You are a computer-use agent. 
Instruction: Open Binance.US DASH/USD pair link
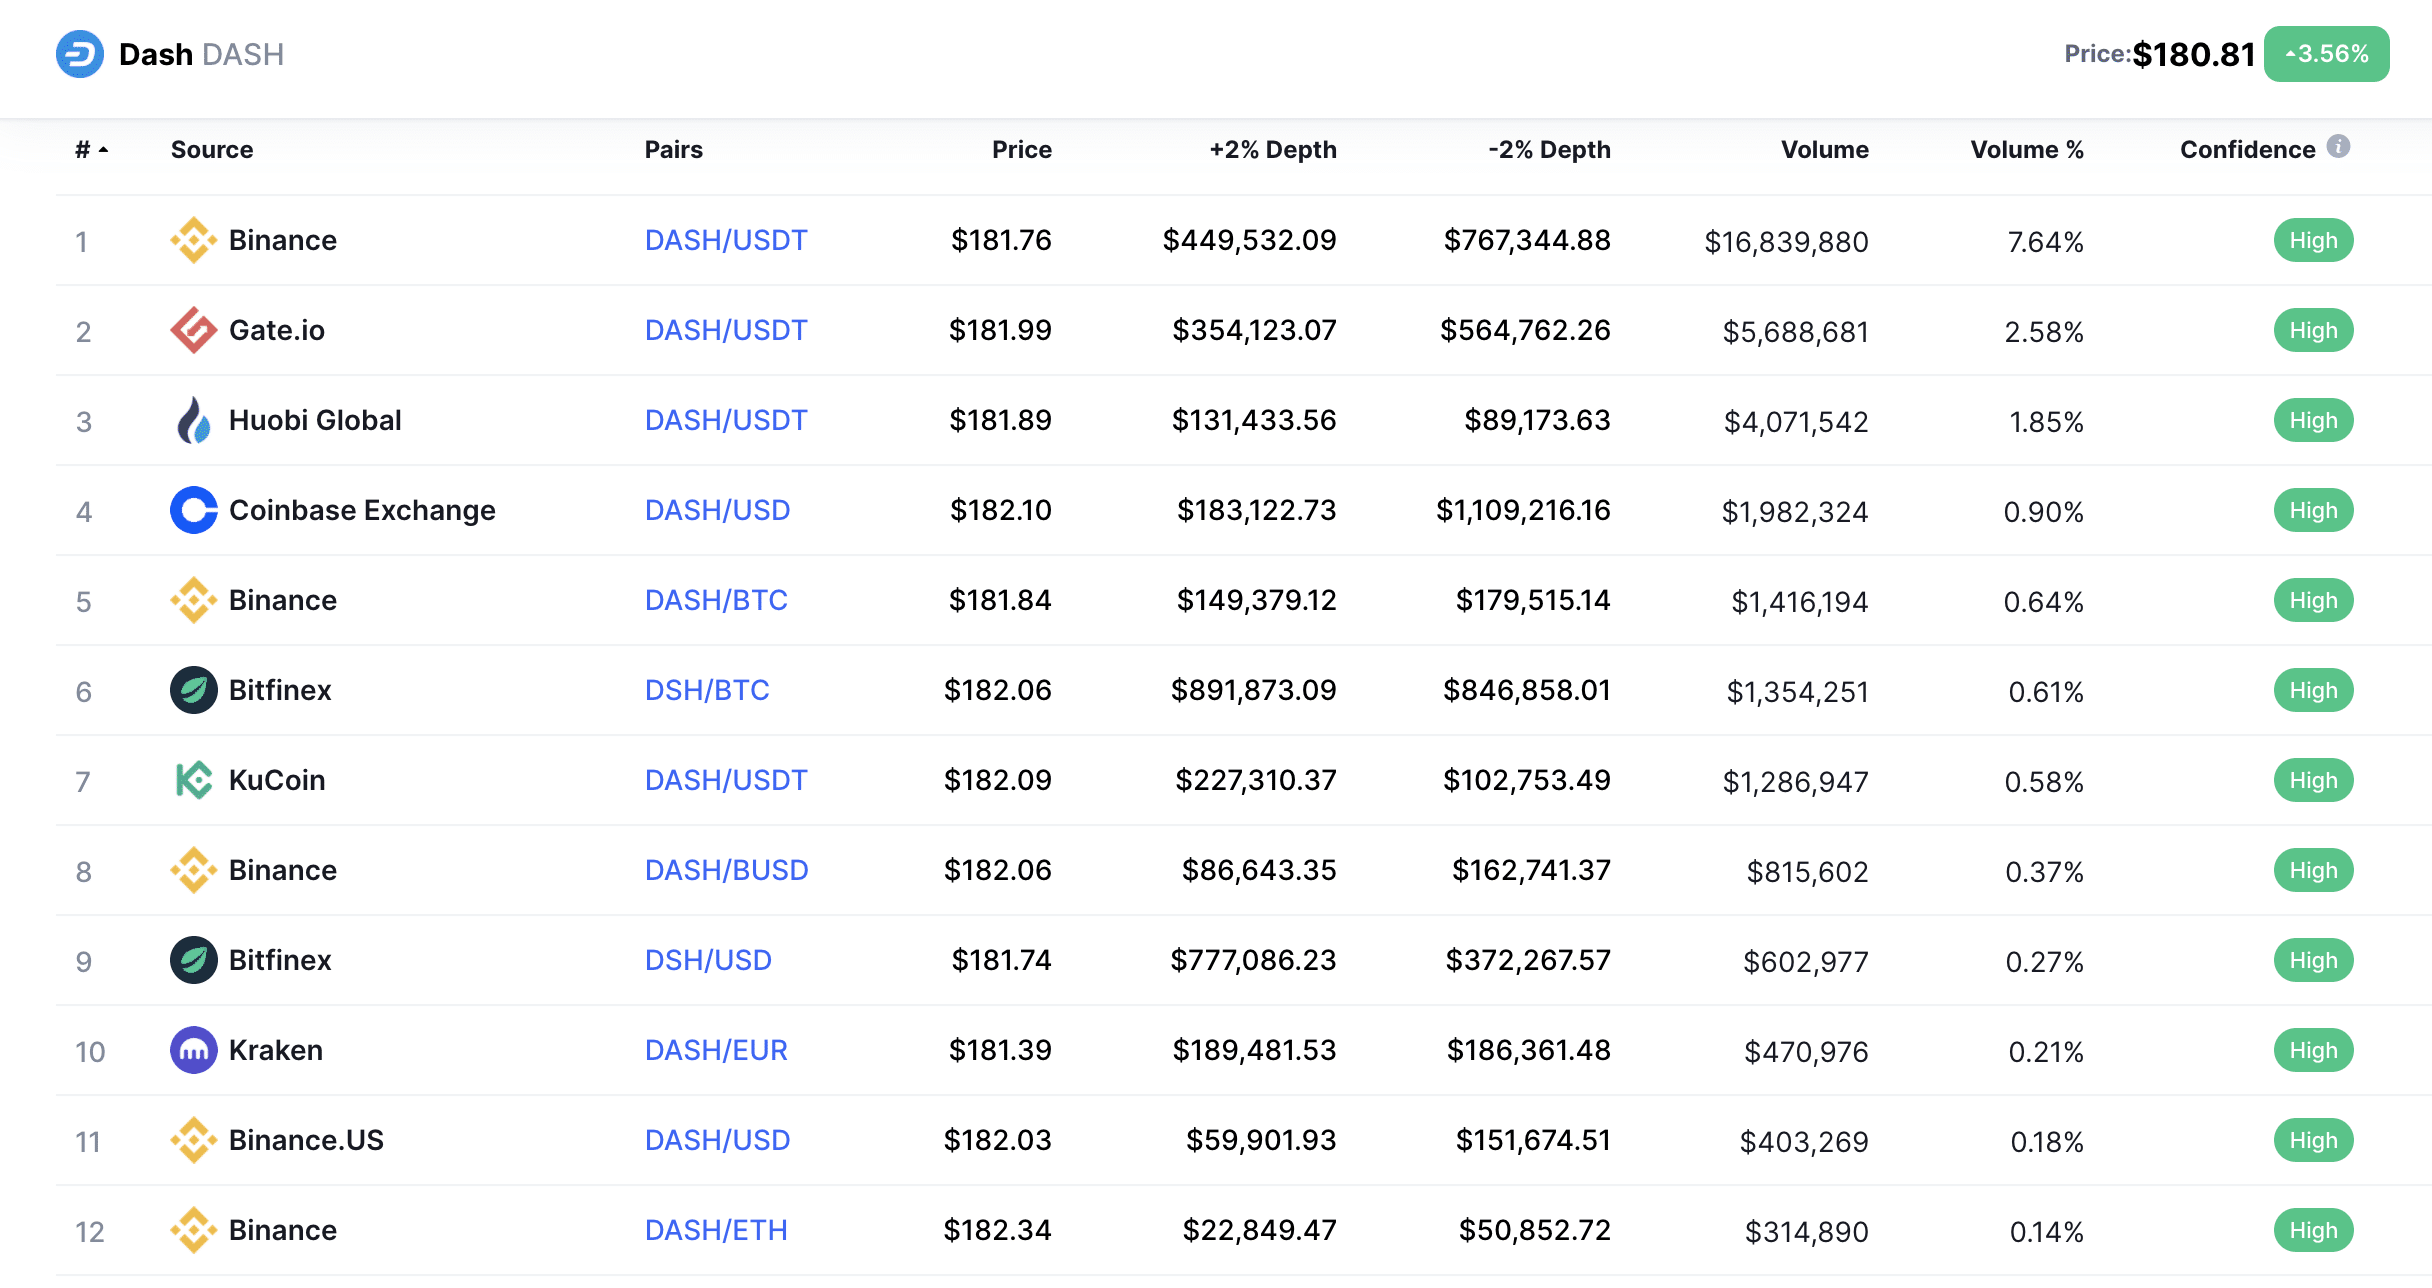tap(718, 1140)
